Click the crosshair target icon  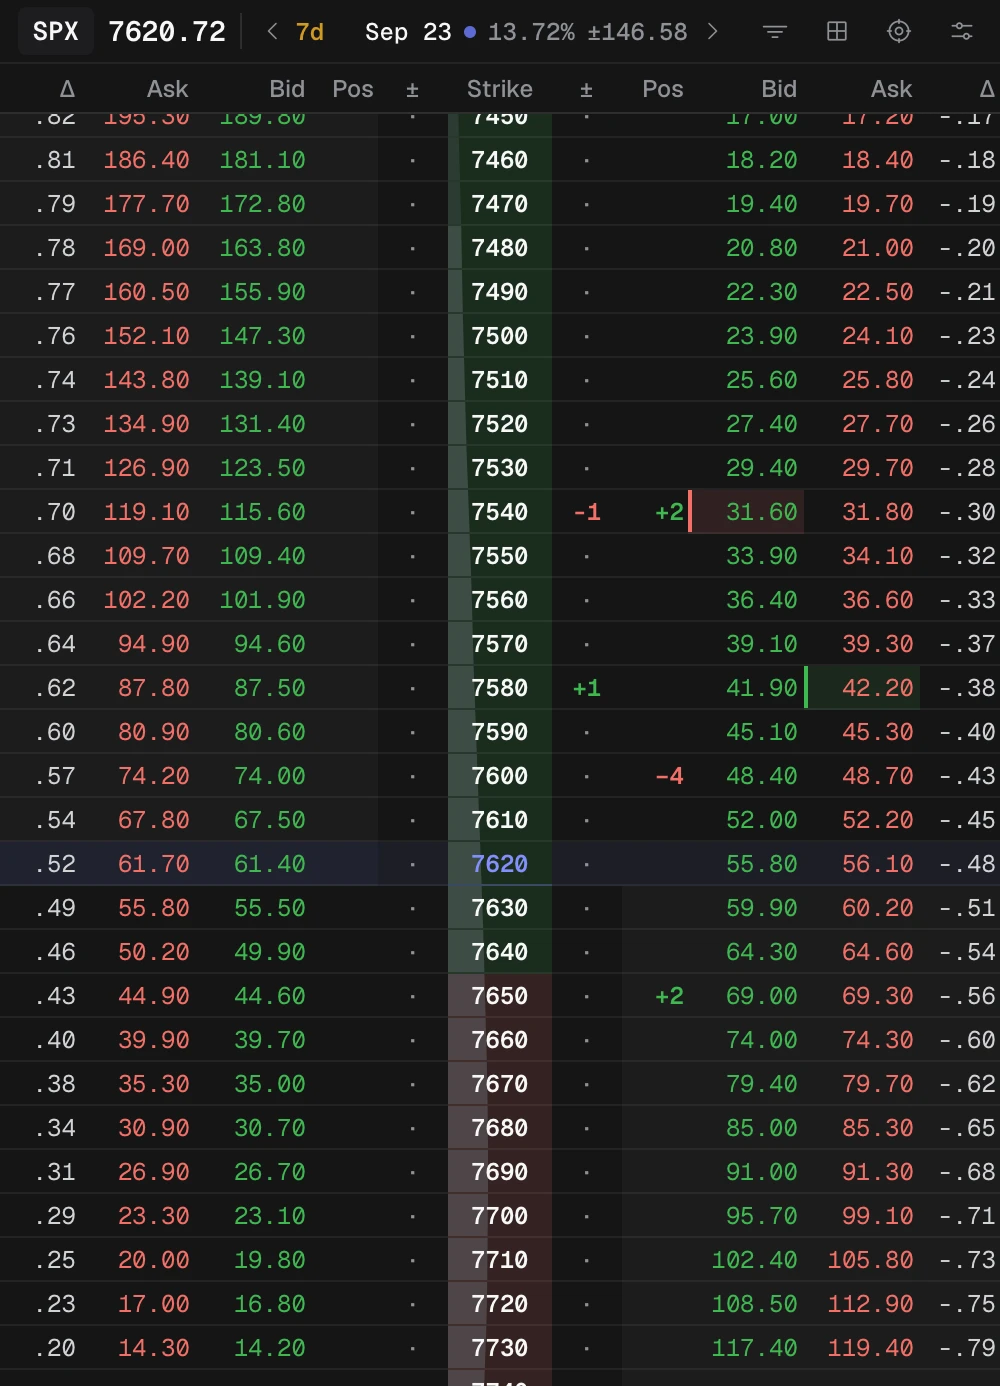click(899, 32)
